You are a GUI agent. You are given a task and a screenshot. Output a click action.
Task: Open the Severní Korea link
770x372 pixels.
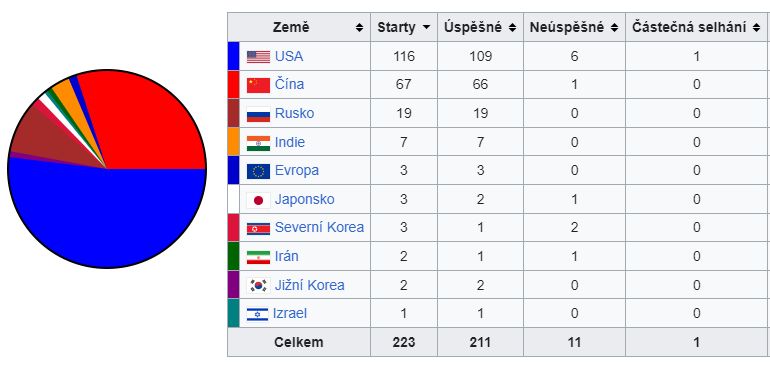tap(319, 228)
